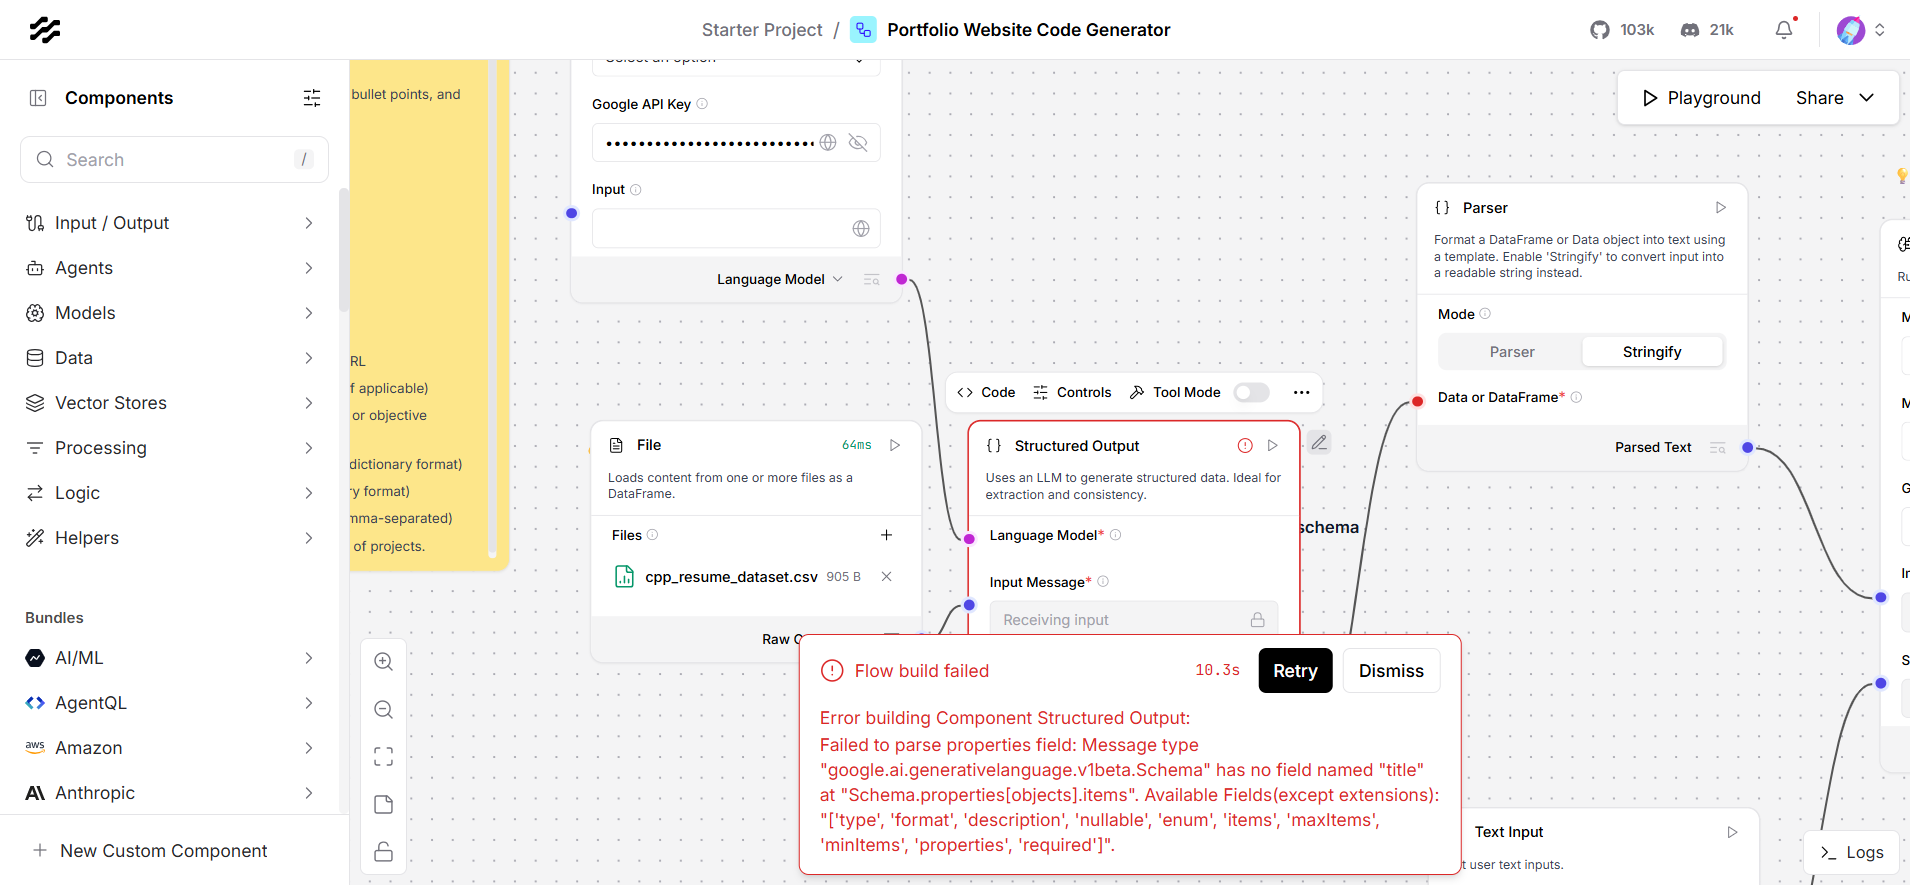This screenshot has width=1910, height=885.
Task: Toggle Google API Key visibility eye
Action: (858, 143)
